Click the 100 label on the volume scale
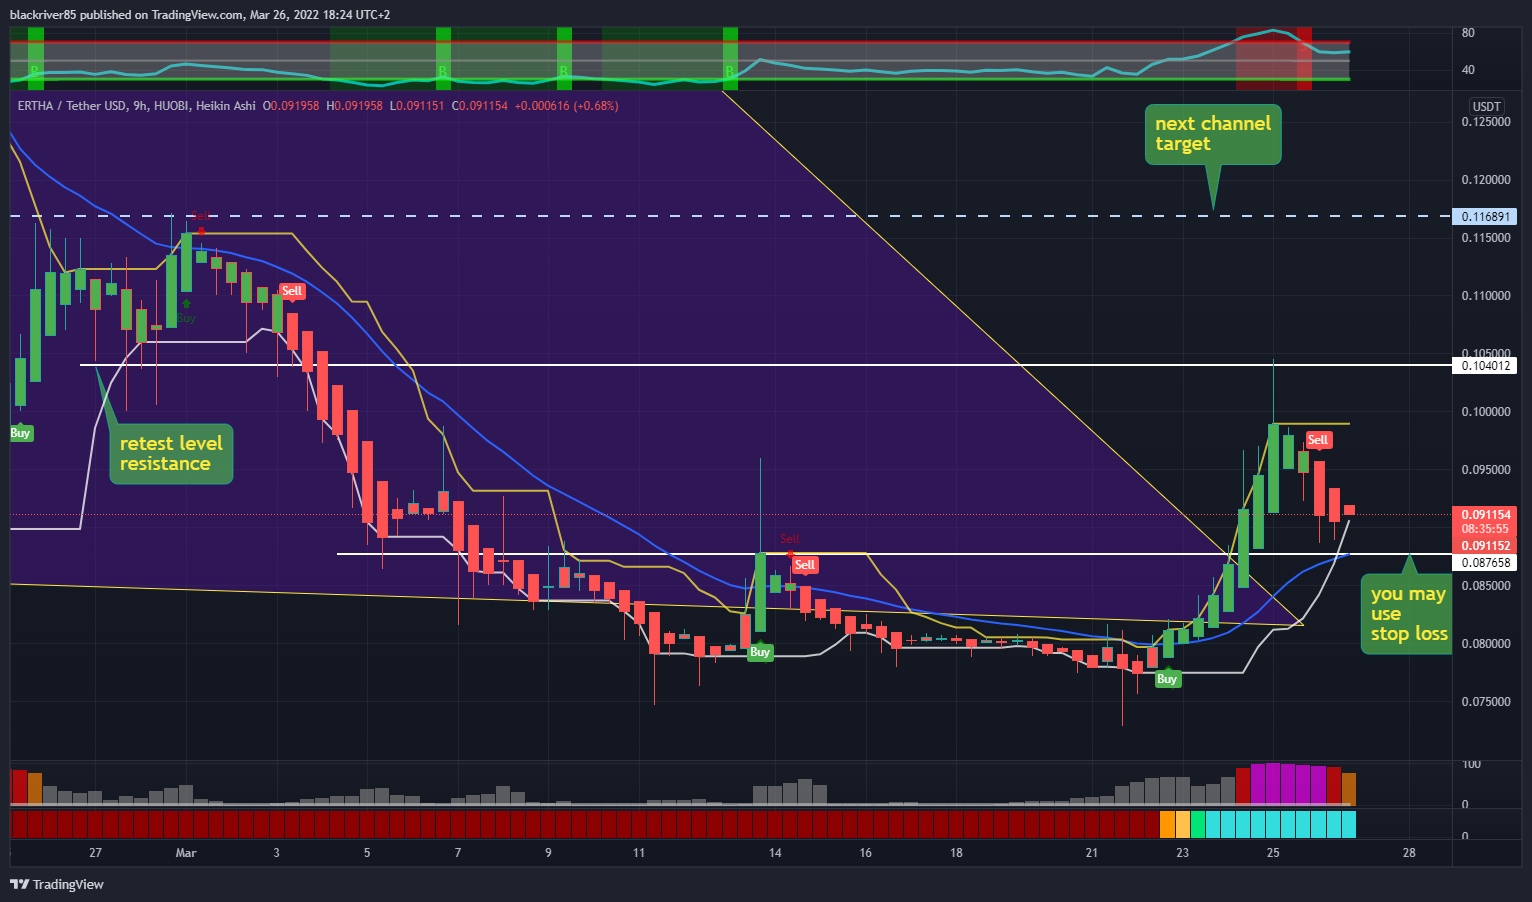This screenshot has width=1532, height=902. pyautogui.click(x=1471, y=765)
